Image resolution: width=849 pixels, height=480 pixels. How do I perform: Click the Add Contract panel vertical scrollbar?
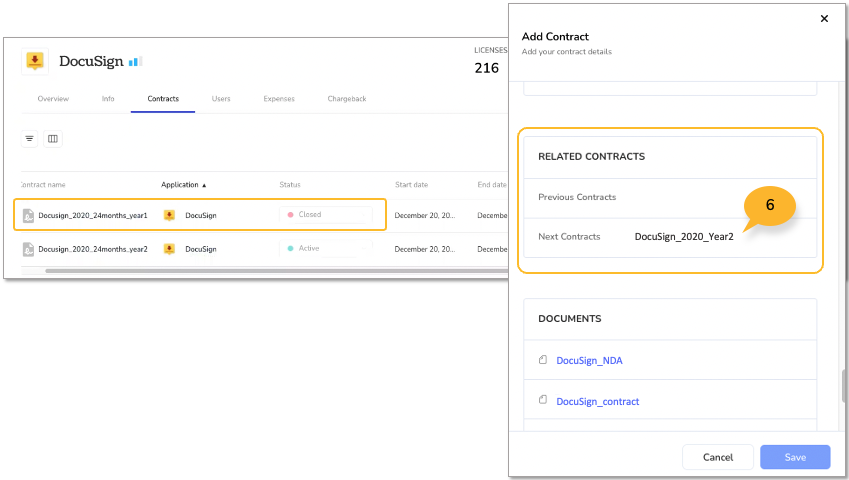(x=844, y=385)
